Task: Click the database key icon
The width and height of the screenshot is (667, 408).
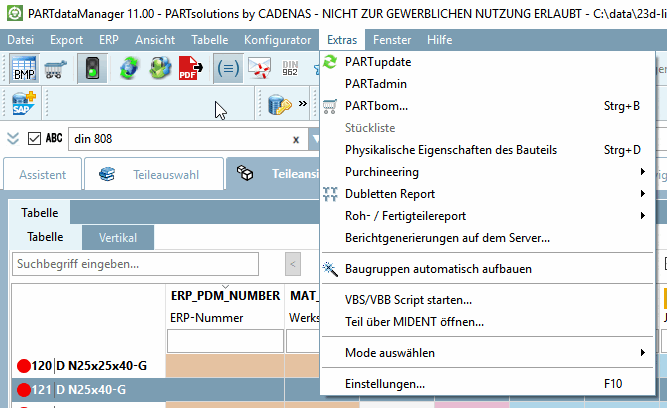Action: pyautogui.click(x=279, y=104)
